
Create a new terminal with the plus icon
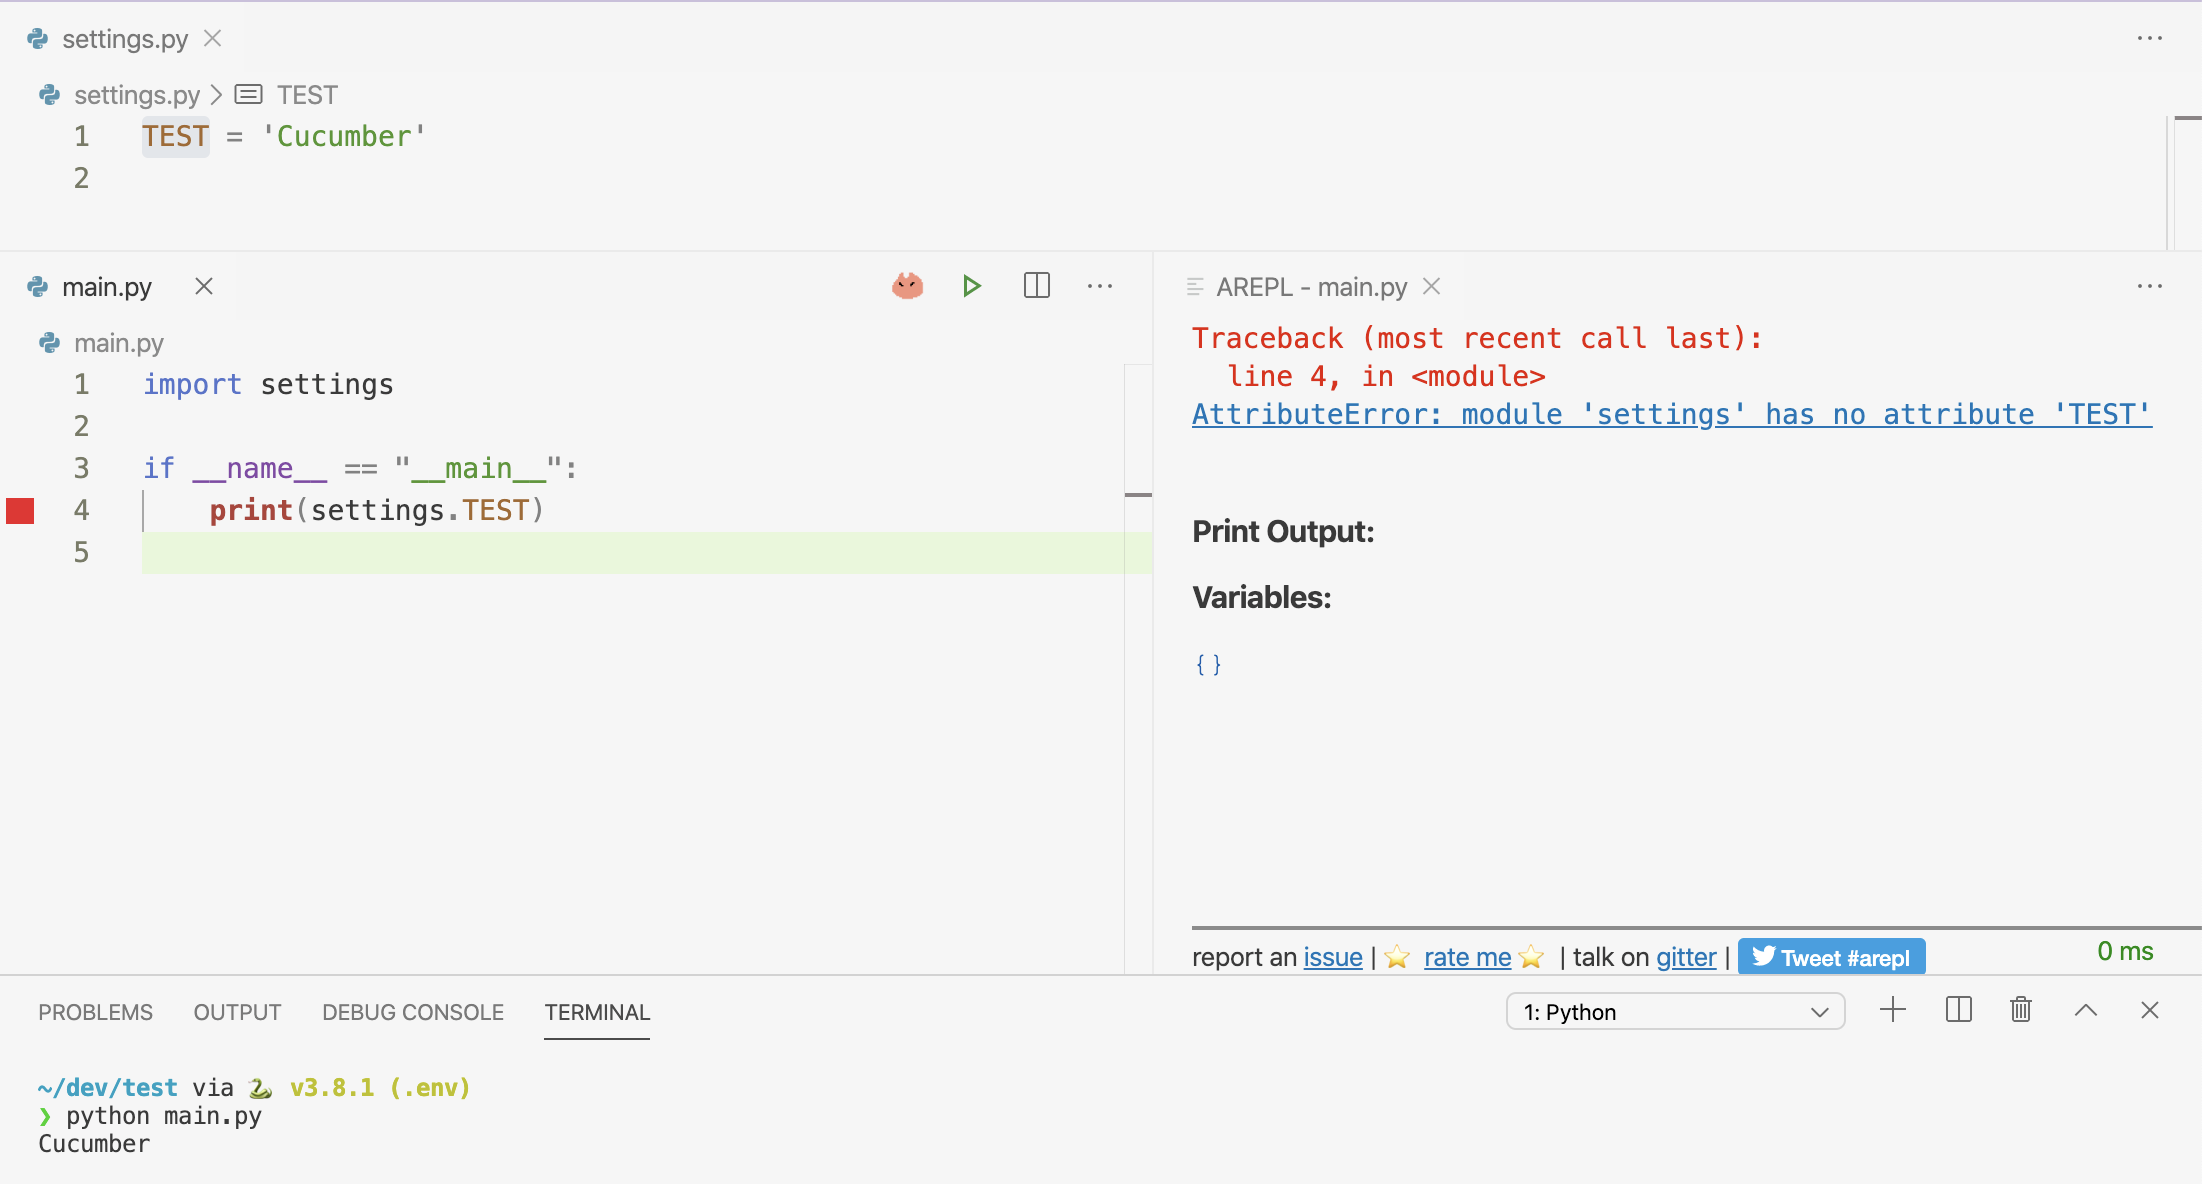tap(1892, 1010)
